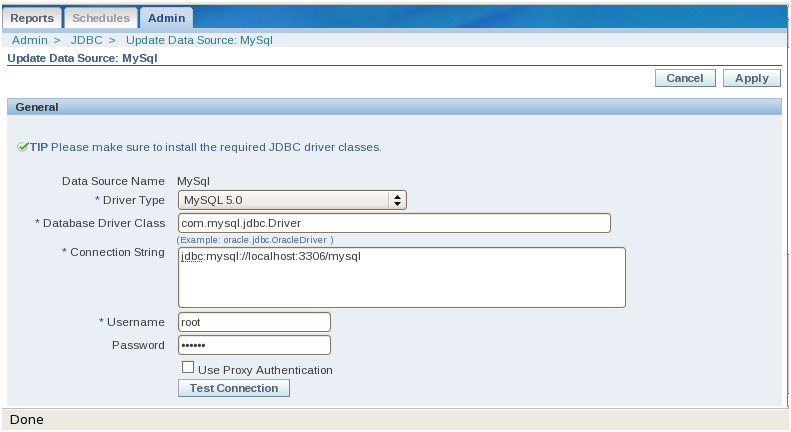Apply the data source changes

(x=751, y=78)
